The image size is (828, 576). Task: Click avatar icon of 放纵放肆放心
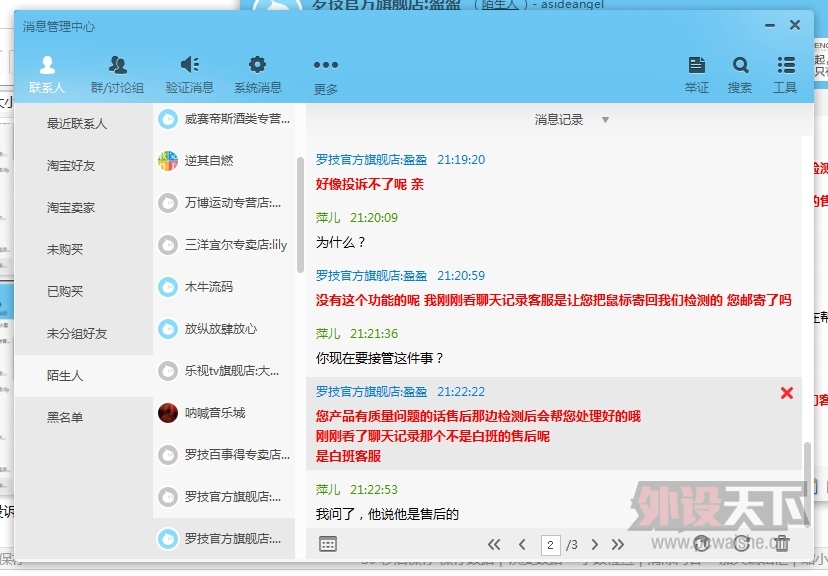[x=168, y=329]
